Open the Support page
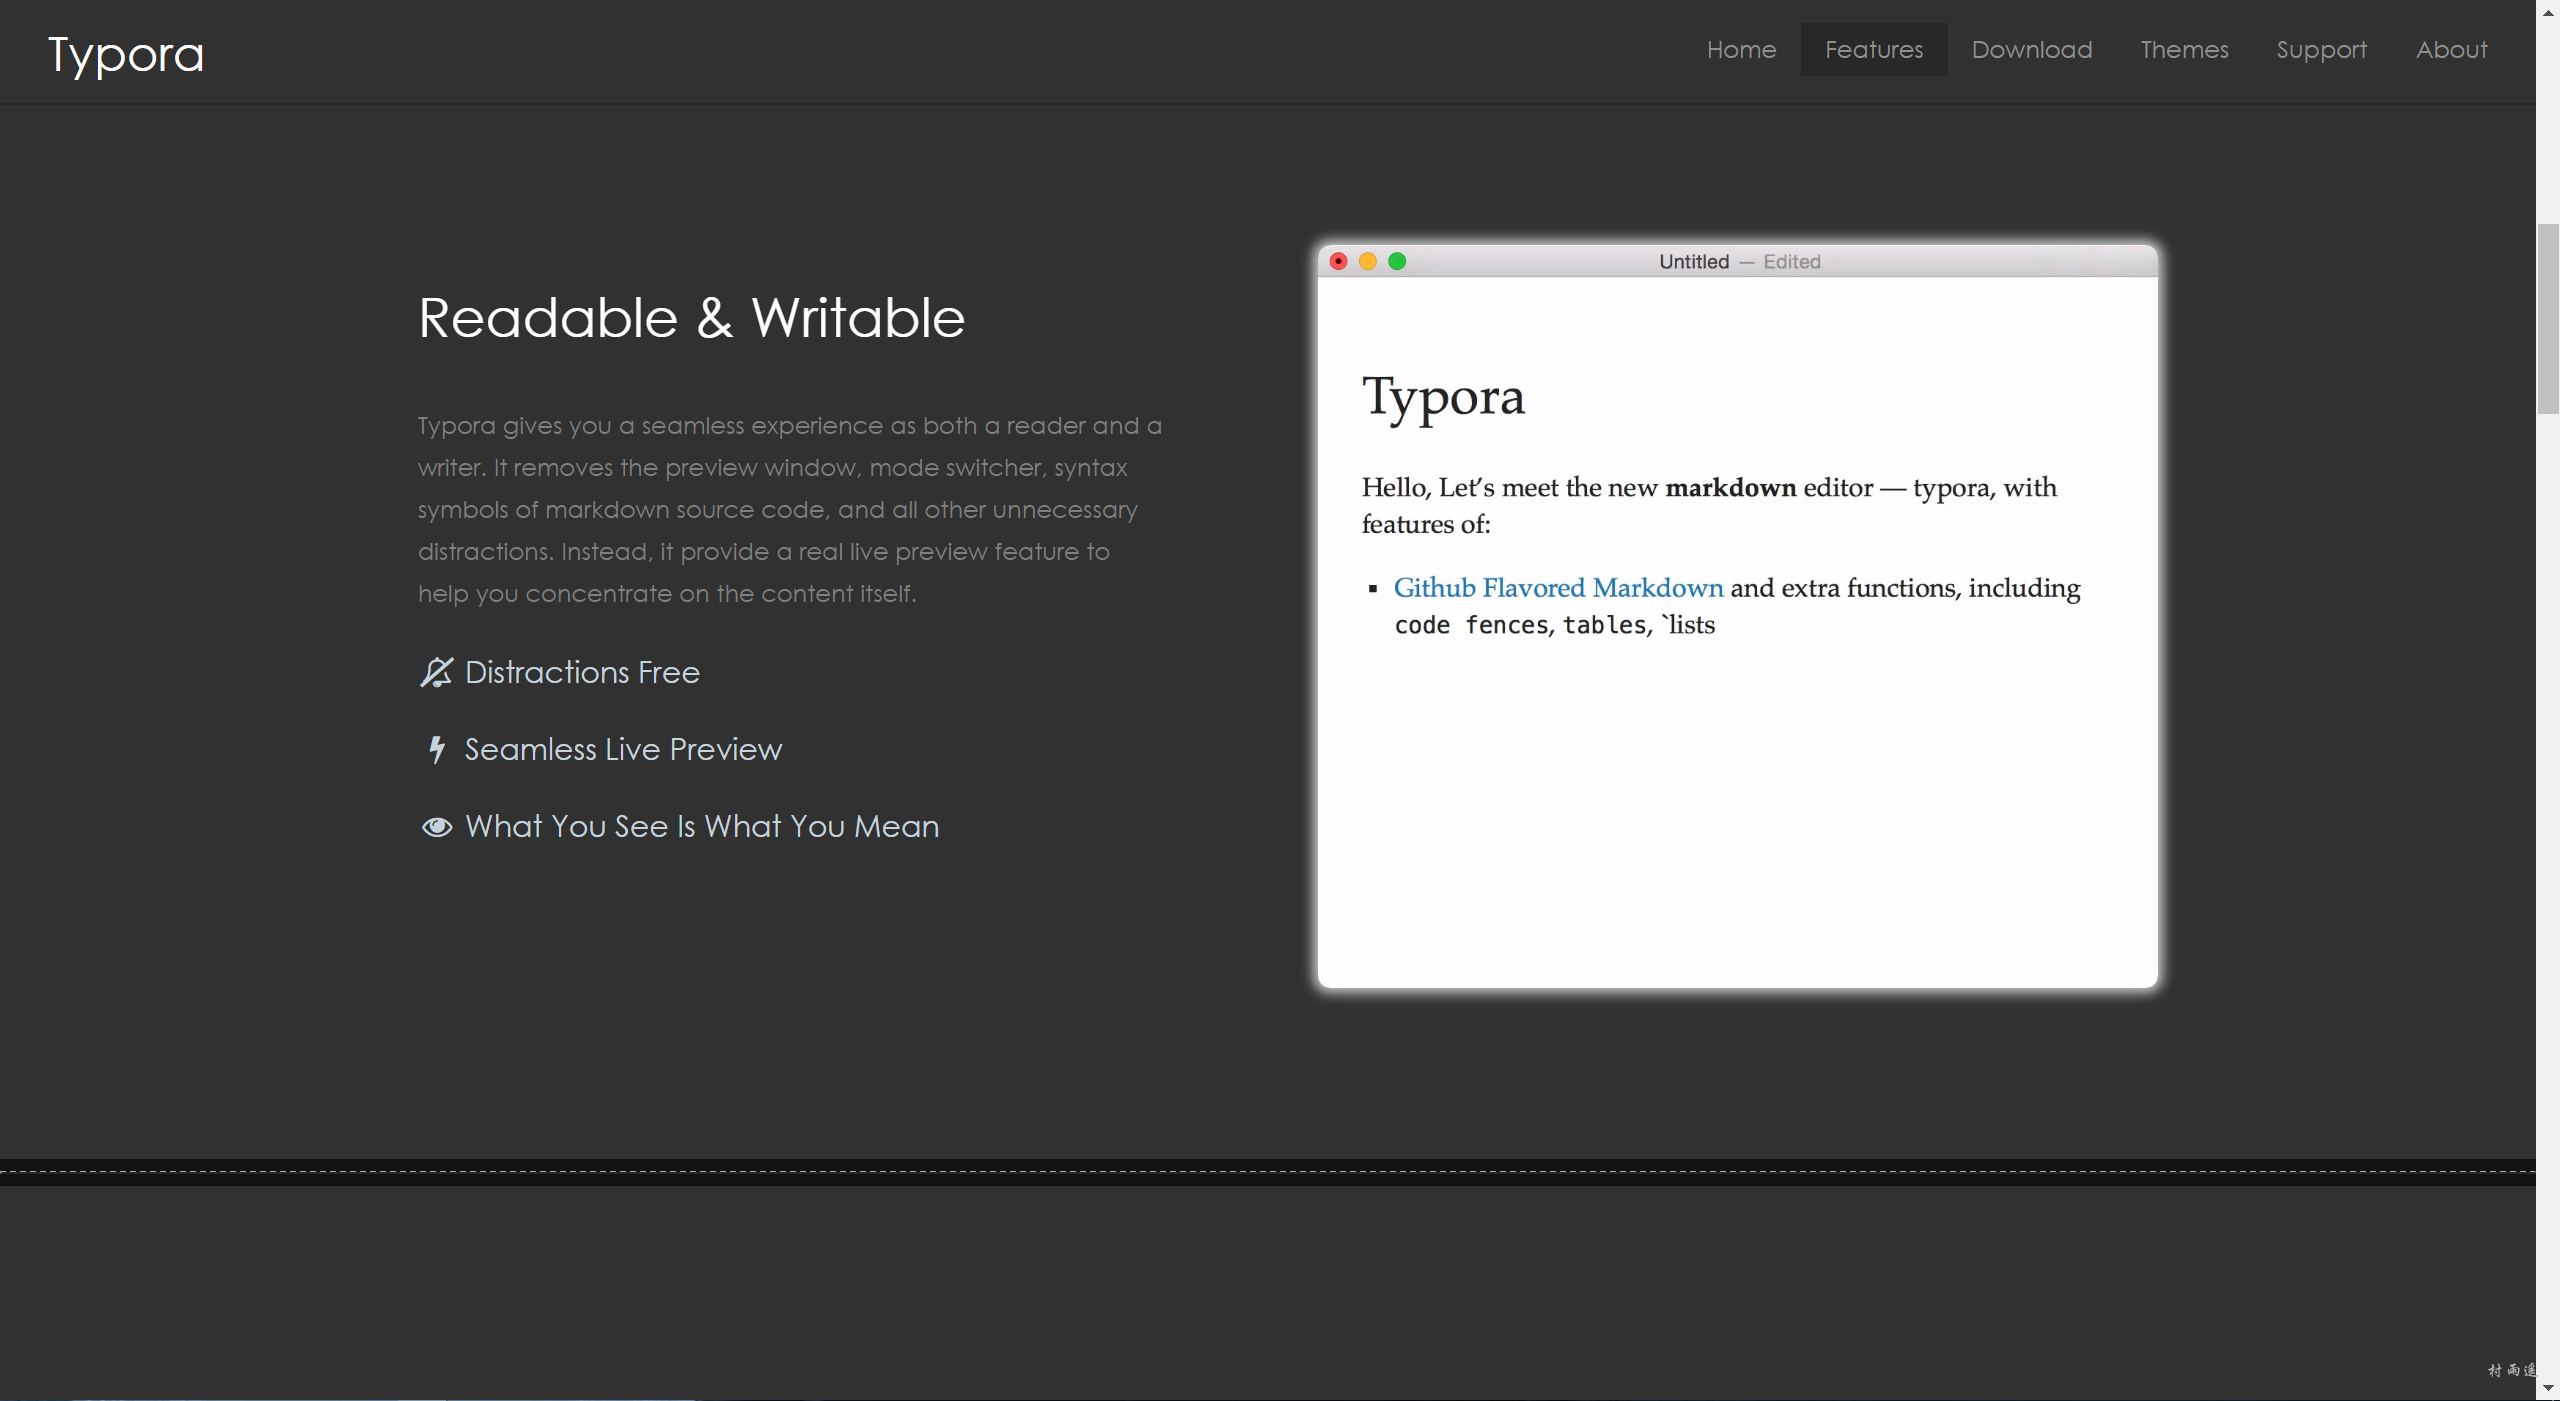 [2321, 50]
